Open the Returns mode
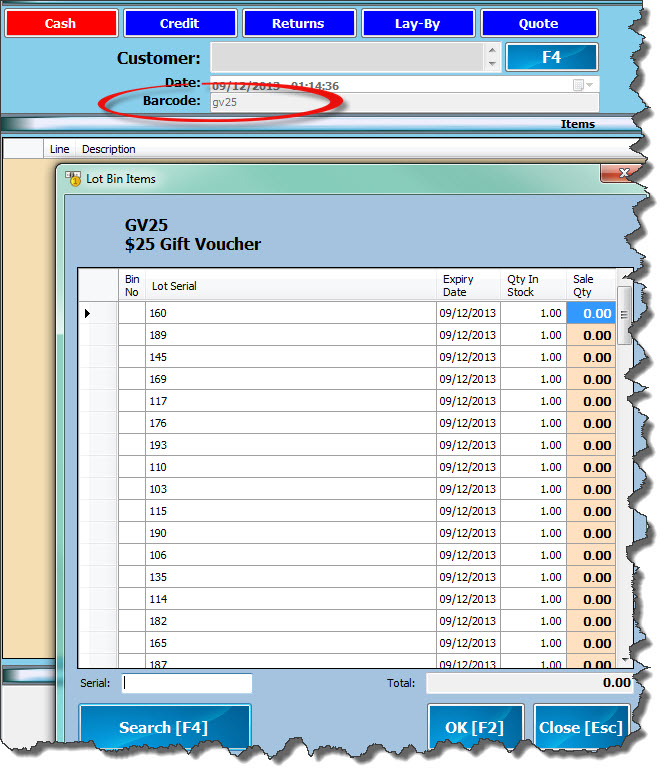The width and height of the screenshot is (672, 783). click(299, 23)
